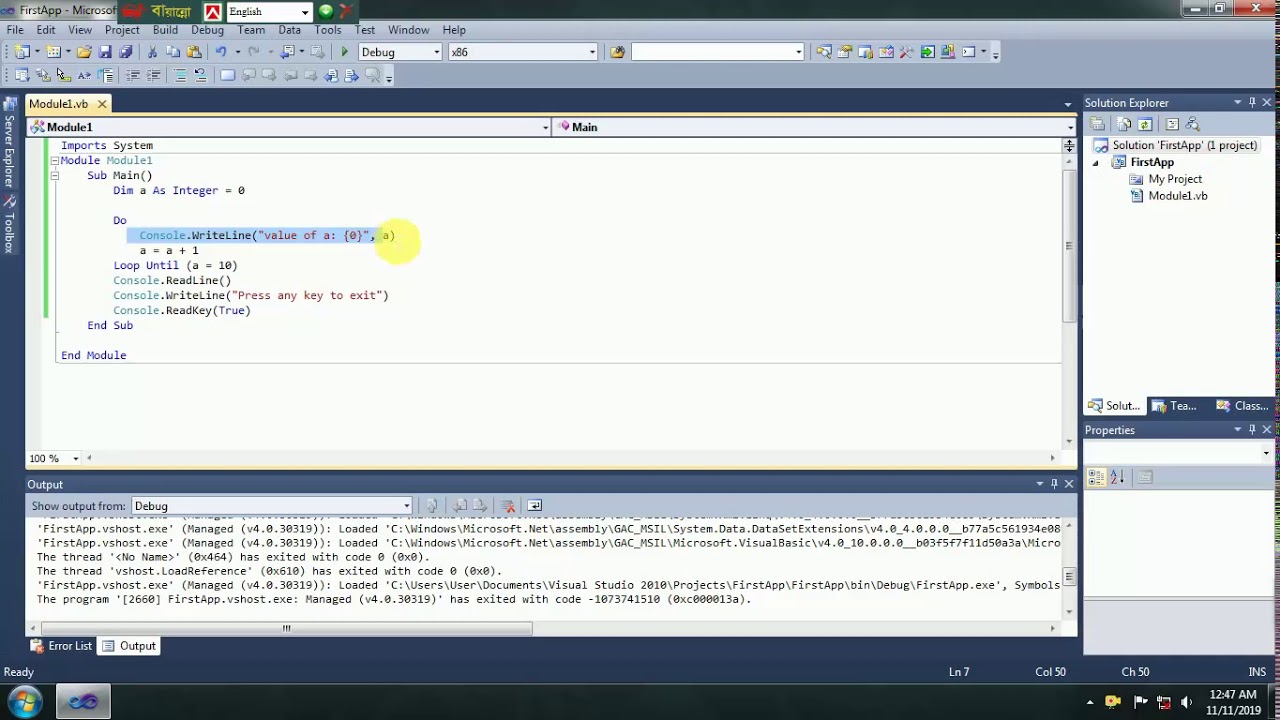1280x720 pixels.
Task: Switch to the Class View tab
Action: pyautogui.click(x=1243, y=406)
